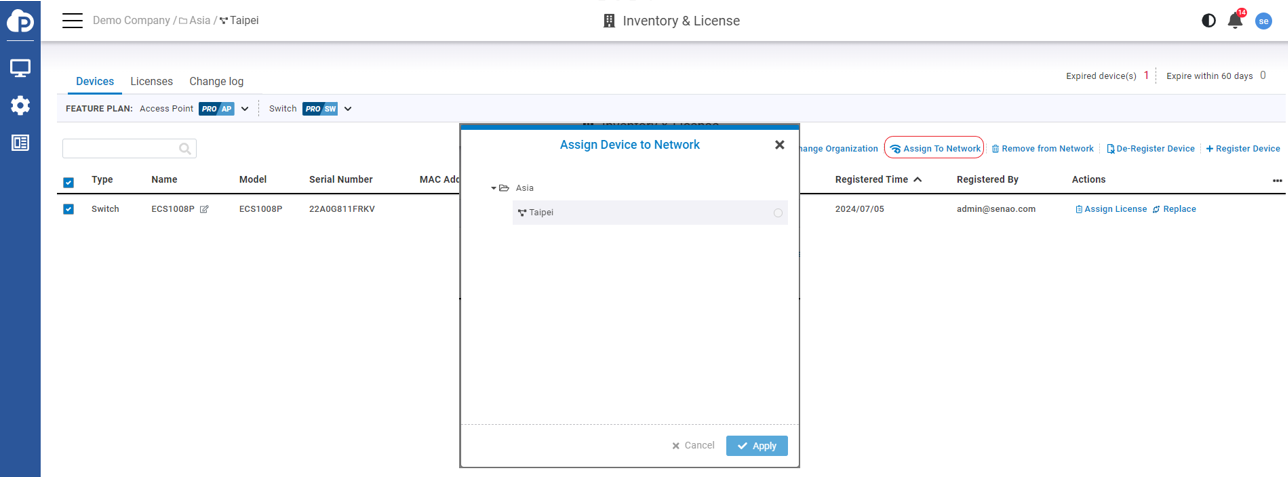Toggle the dark mode contrast icon
Screen dimensions: 1288x477
(x=1208, y=21)
